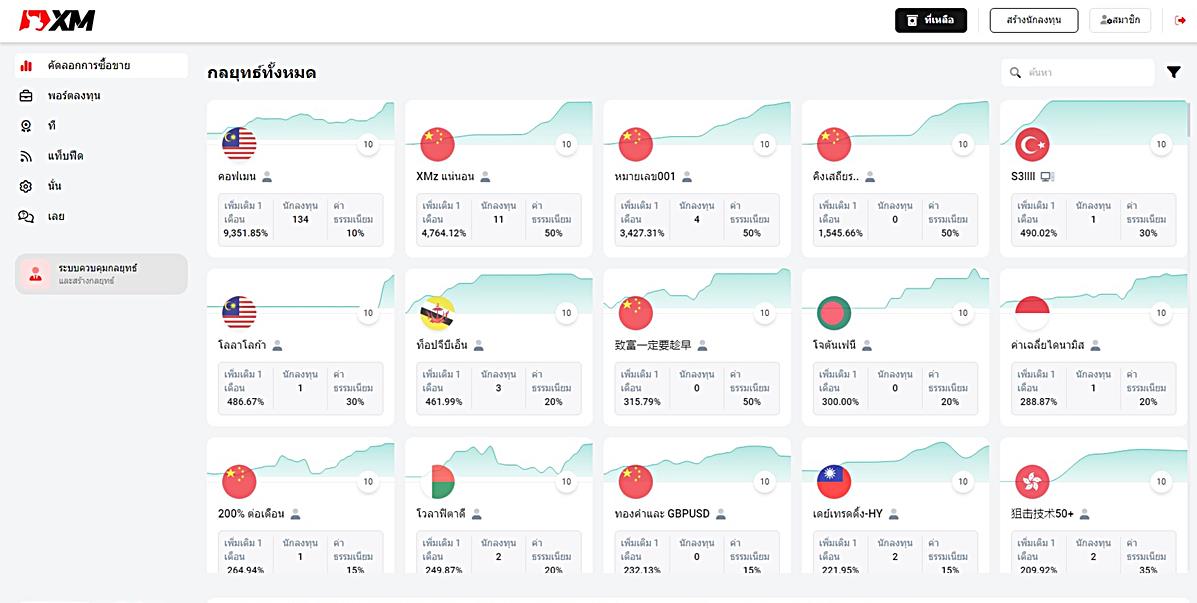Click the red logout arrow icon
The width and height of the screenshot is (1197, 603).
[1180, 20]
